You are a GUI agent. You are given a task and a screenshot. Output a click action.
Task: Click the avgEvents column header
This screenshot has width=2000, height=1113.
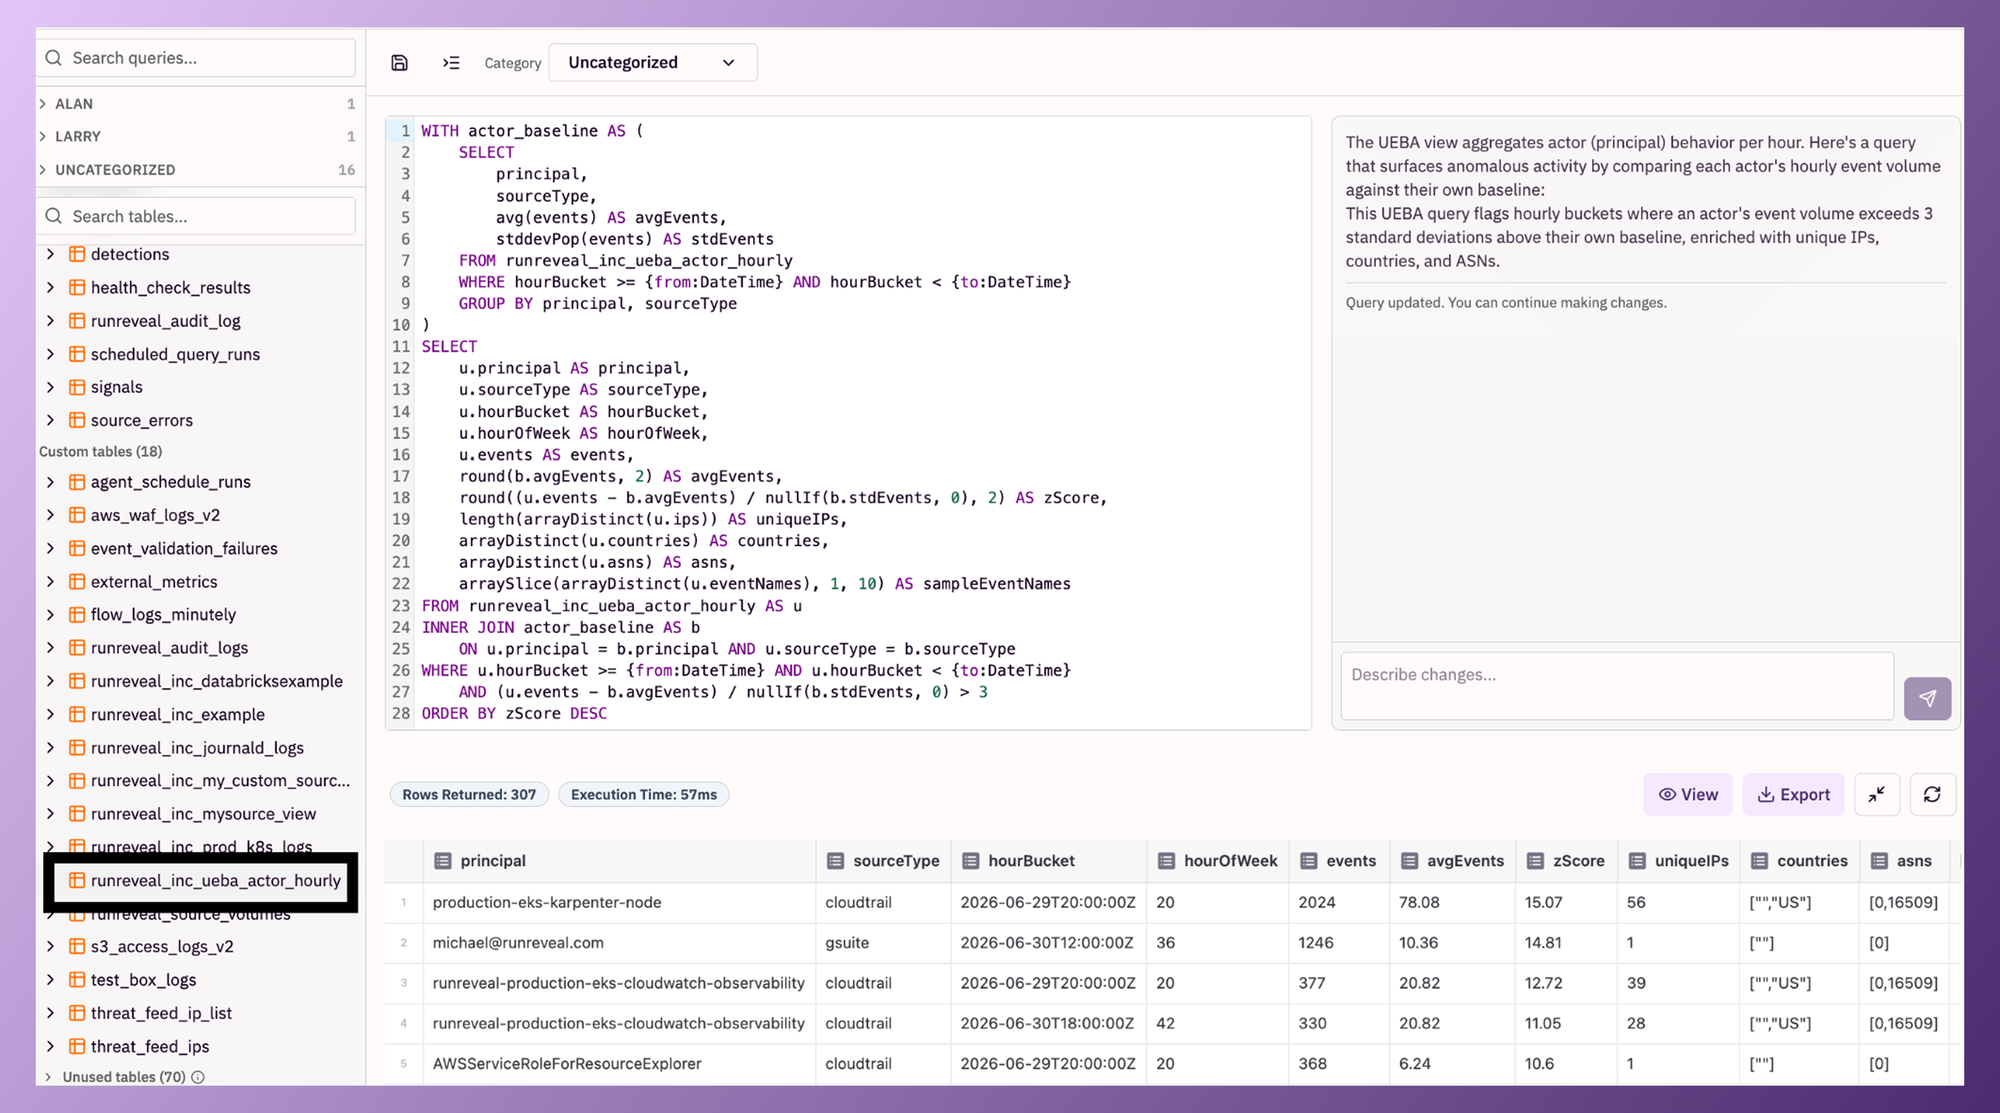click(x=1452, y=861)
